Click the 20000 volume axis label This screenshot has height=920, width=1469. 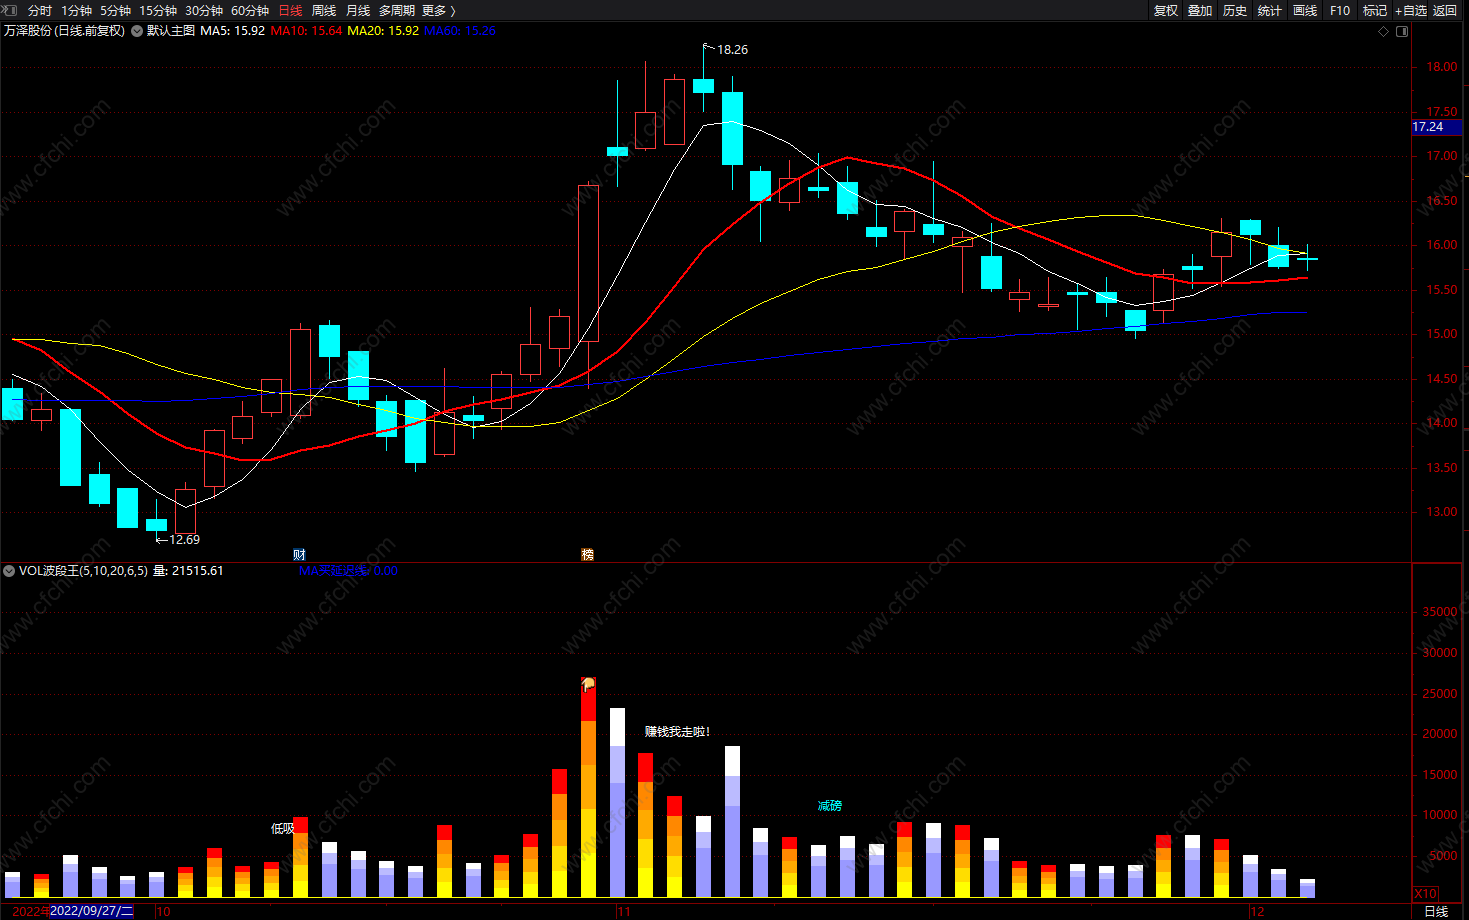pyautogui.click(x=1439, y=734)
